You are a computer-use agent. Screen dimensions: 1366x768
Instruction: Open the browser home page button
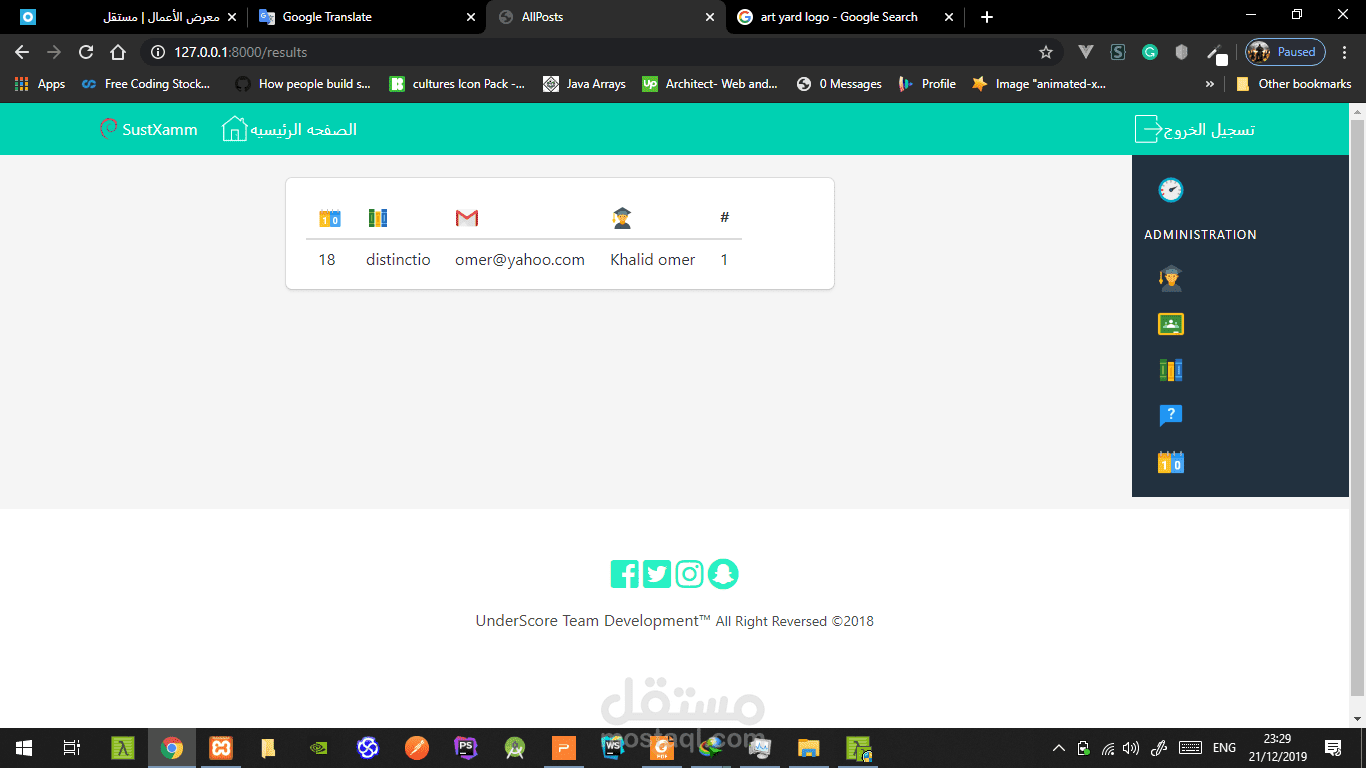click(118, 52)
